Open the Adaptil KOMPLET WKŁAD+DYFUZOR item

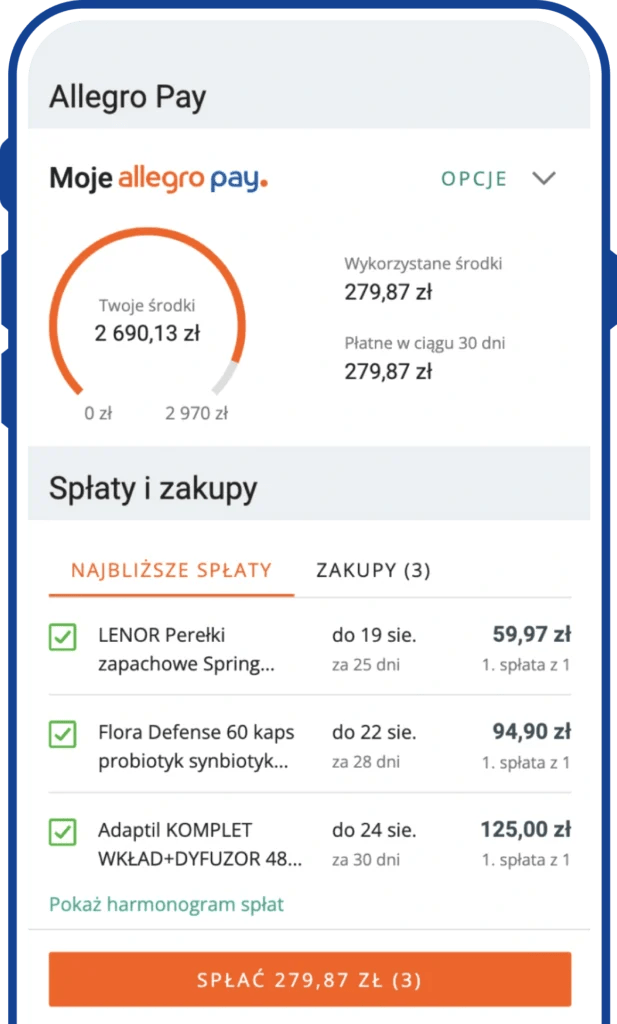(x=200, y=844)
